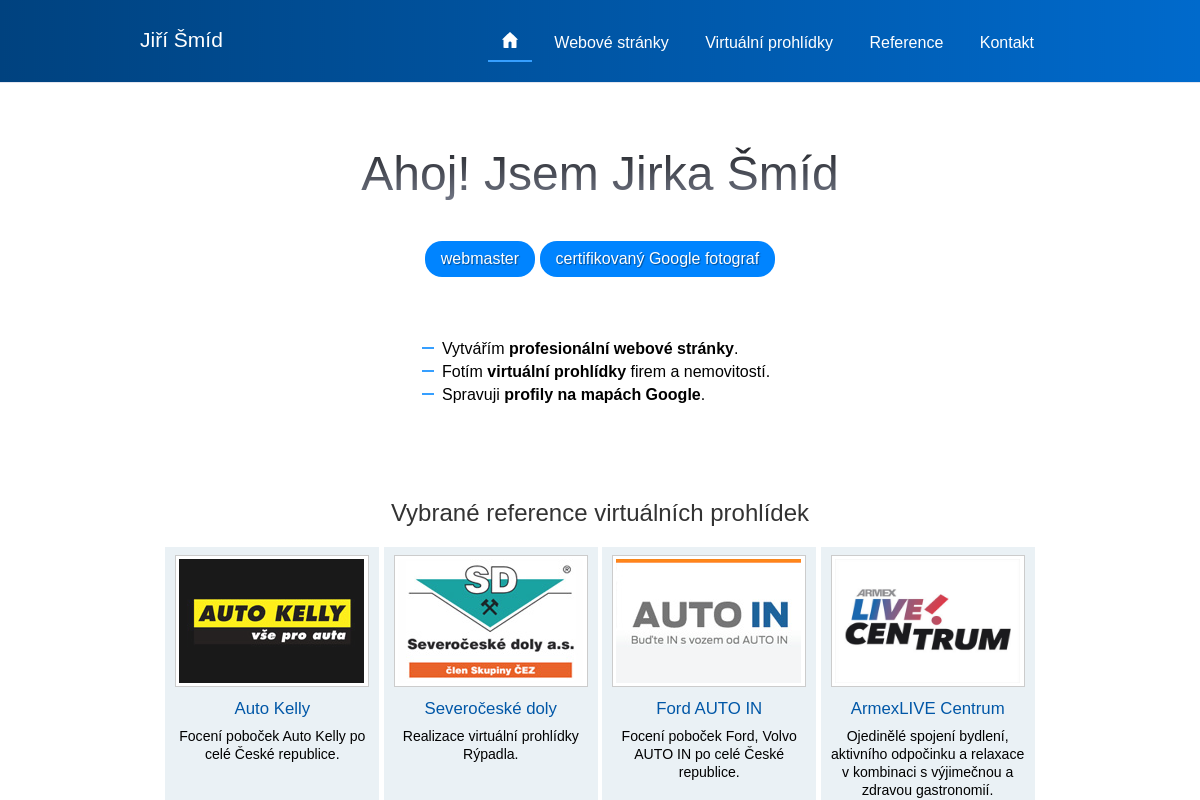Click the webmaster badge

pos(479,258)
